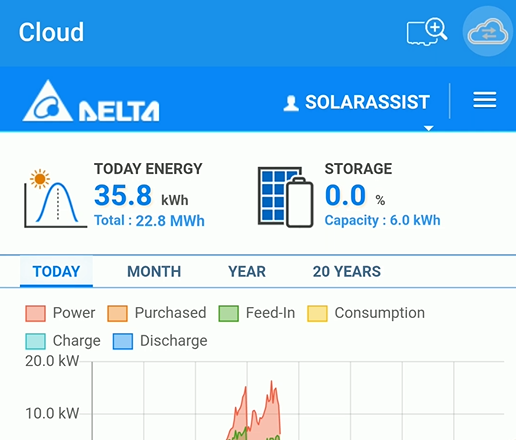This screenshot has height=440, width=516.
Task: Toggle the Power series in legend
Action: coord(60,313)
